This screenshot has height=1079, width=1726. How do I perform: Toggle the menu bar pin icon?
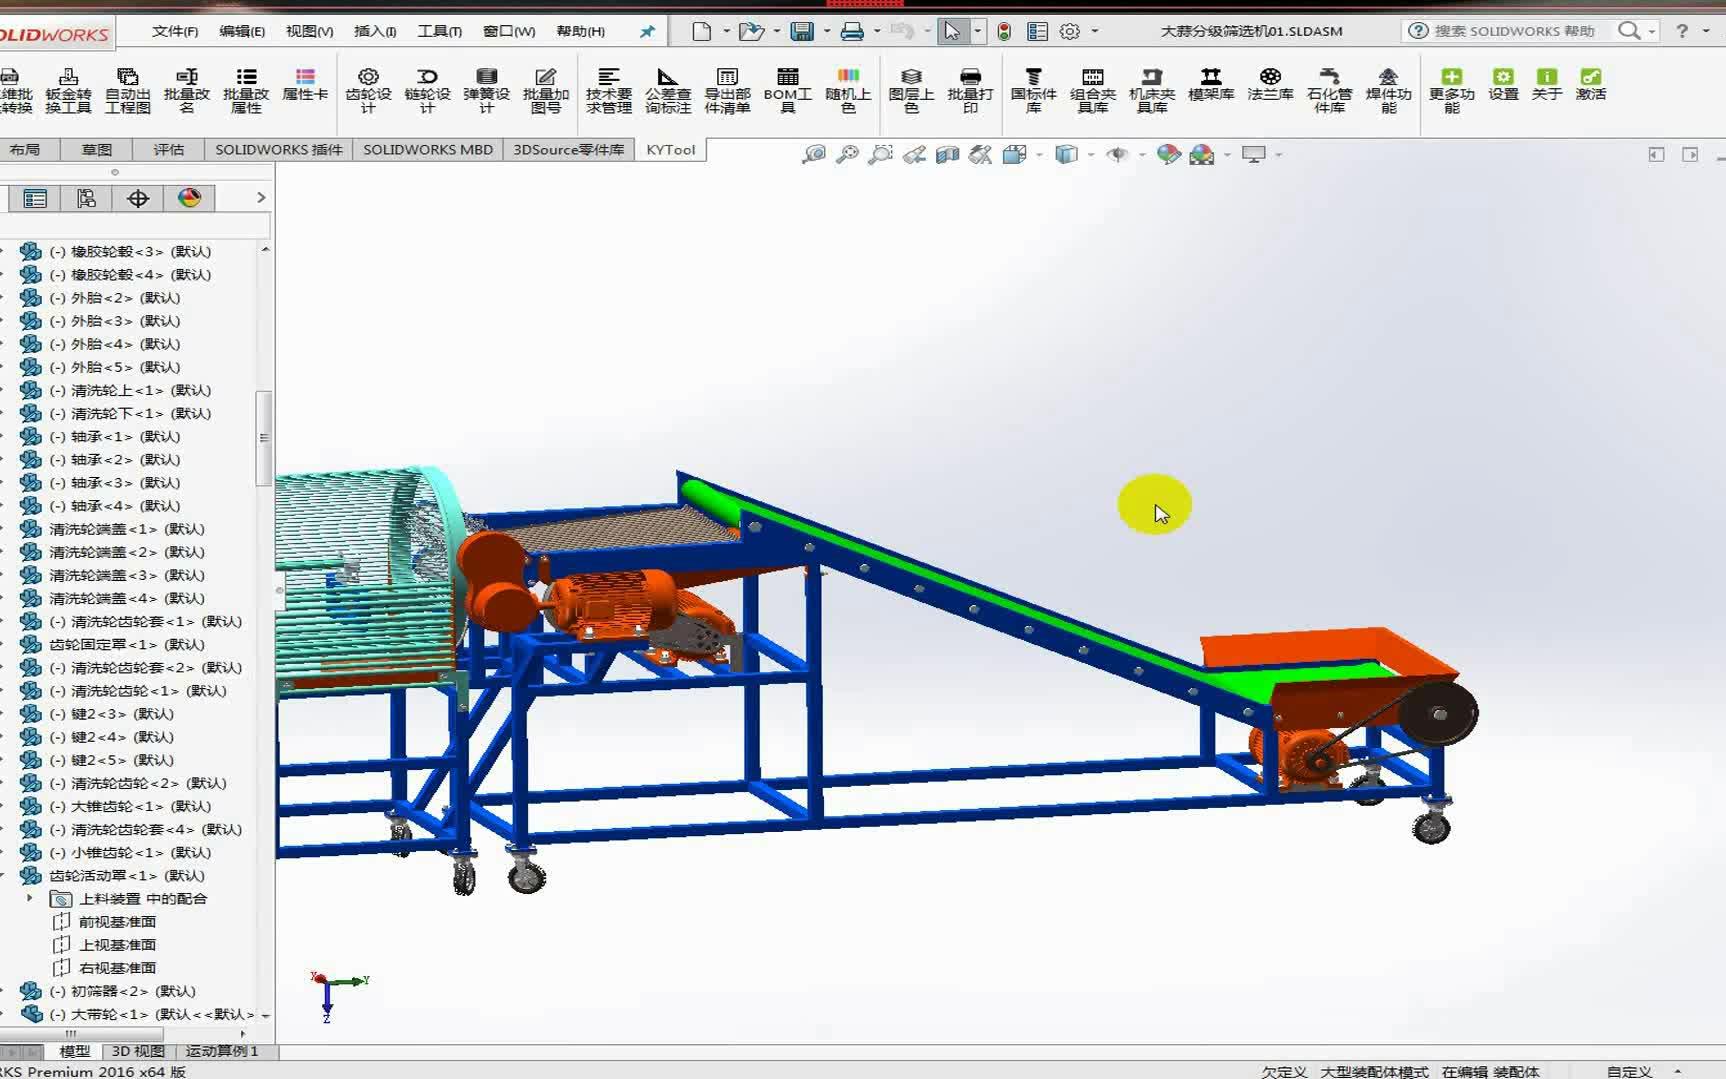[647, 31]
